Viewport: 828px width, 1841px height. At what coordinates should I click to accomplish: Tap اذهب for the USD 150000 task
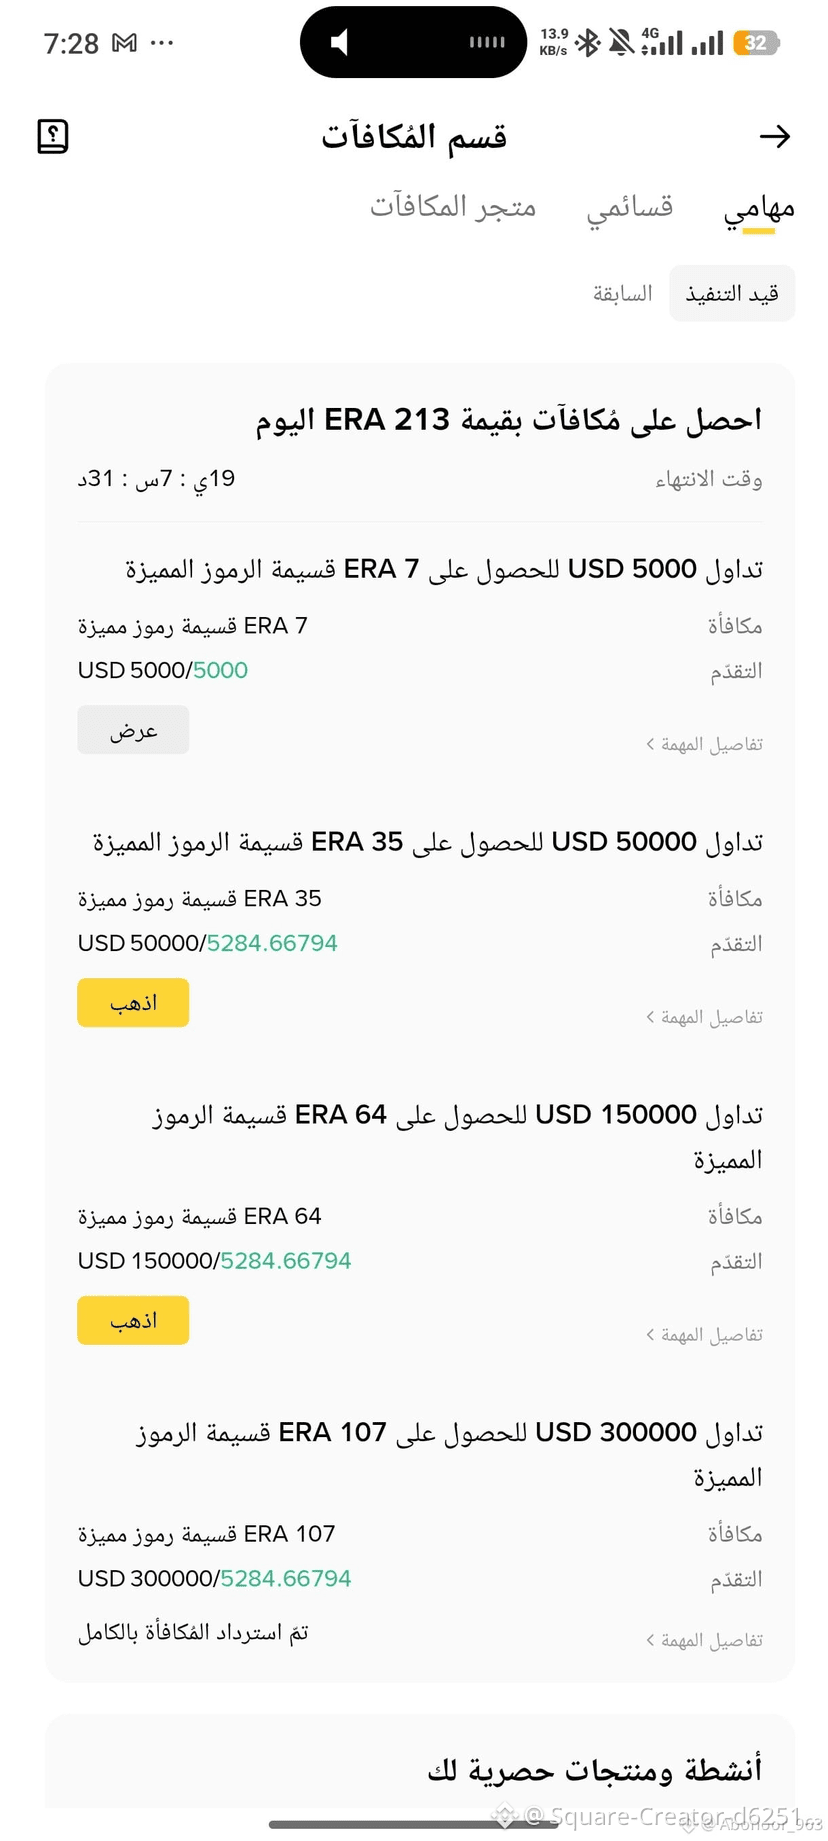point(133,1320)
